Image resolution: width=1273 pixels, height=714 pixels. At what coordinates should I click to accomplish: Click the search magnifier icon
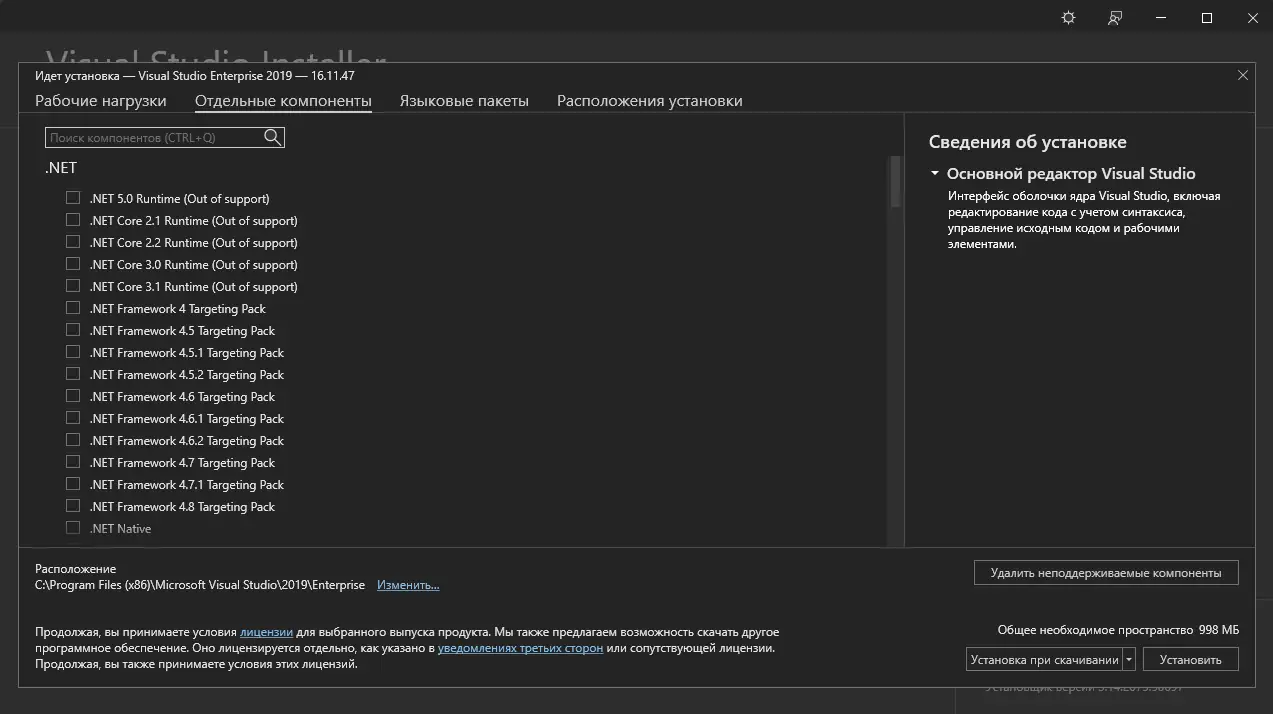(x=273, y=138)
